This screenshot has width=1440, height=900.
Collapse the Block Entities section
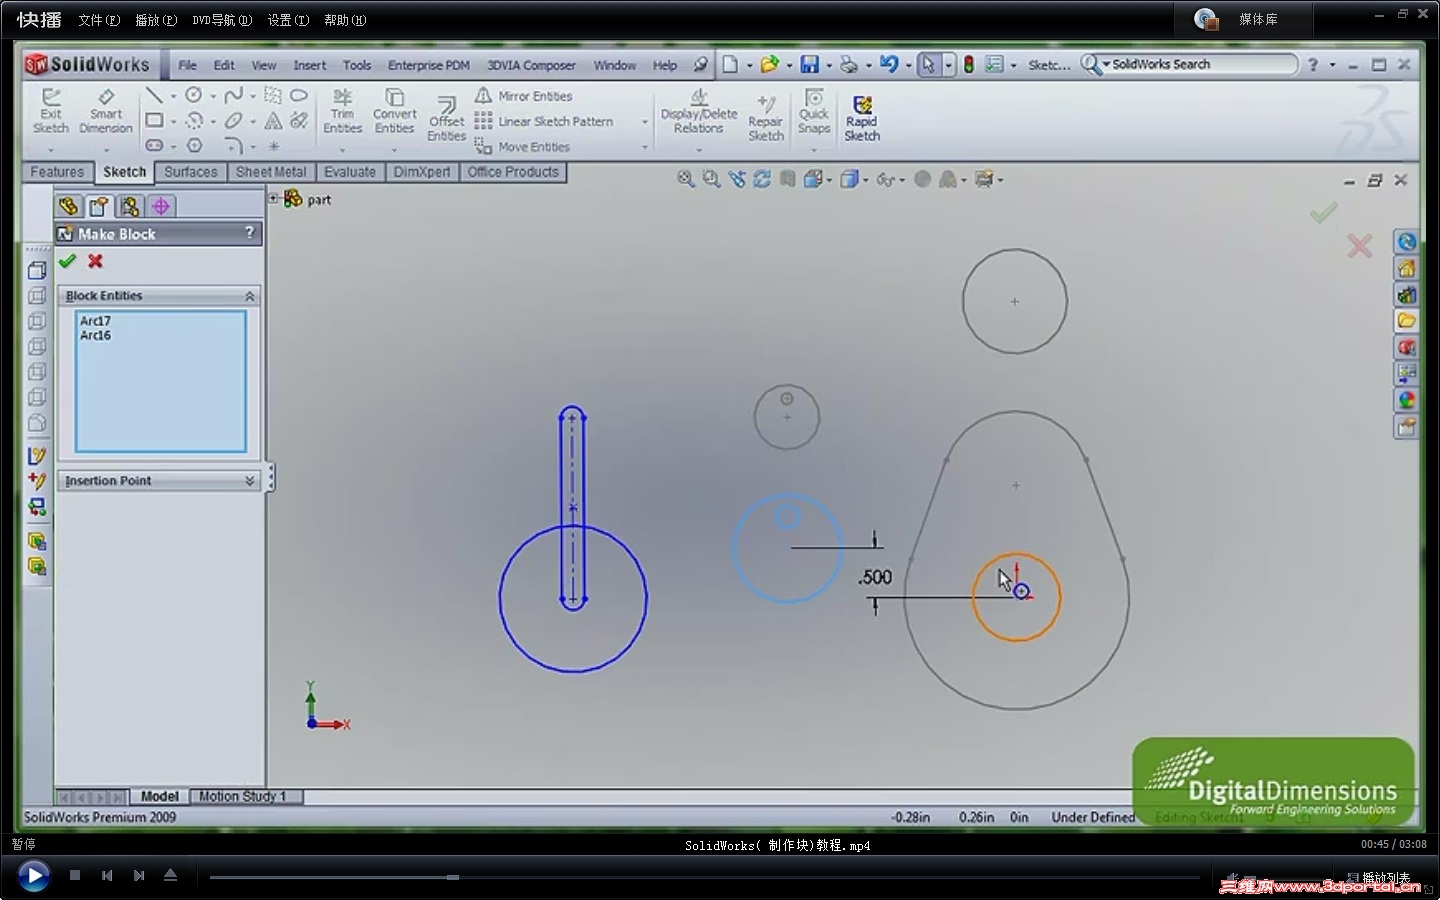point(250,296)
